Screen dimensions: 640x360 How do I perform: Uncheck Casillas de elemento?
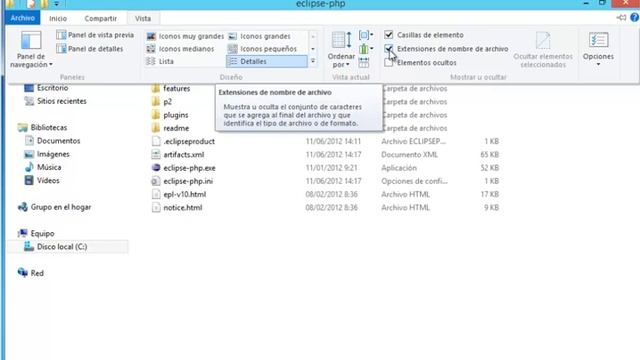[389, 35]
